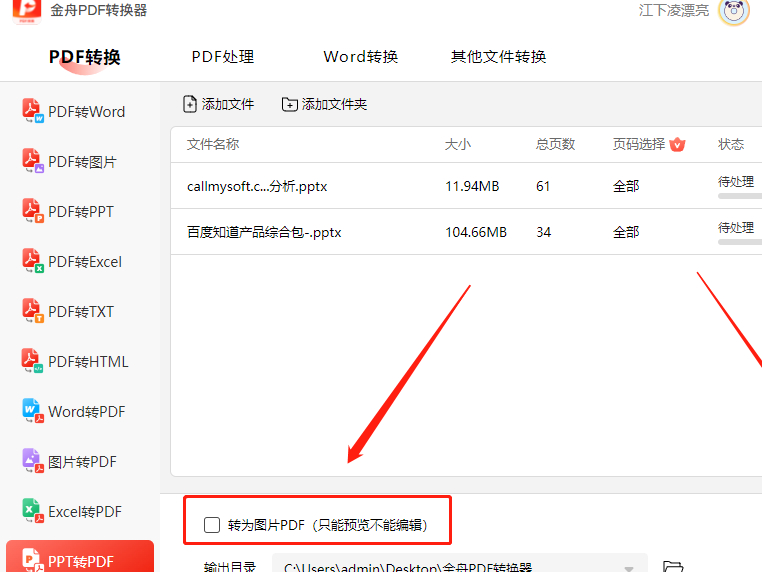Click the user avatar at top right
This screenshot has width=762, height=572.
734,12
